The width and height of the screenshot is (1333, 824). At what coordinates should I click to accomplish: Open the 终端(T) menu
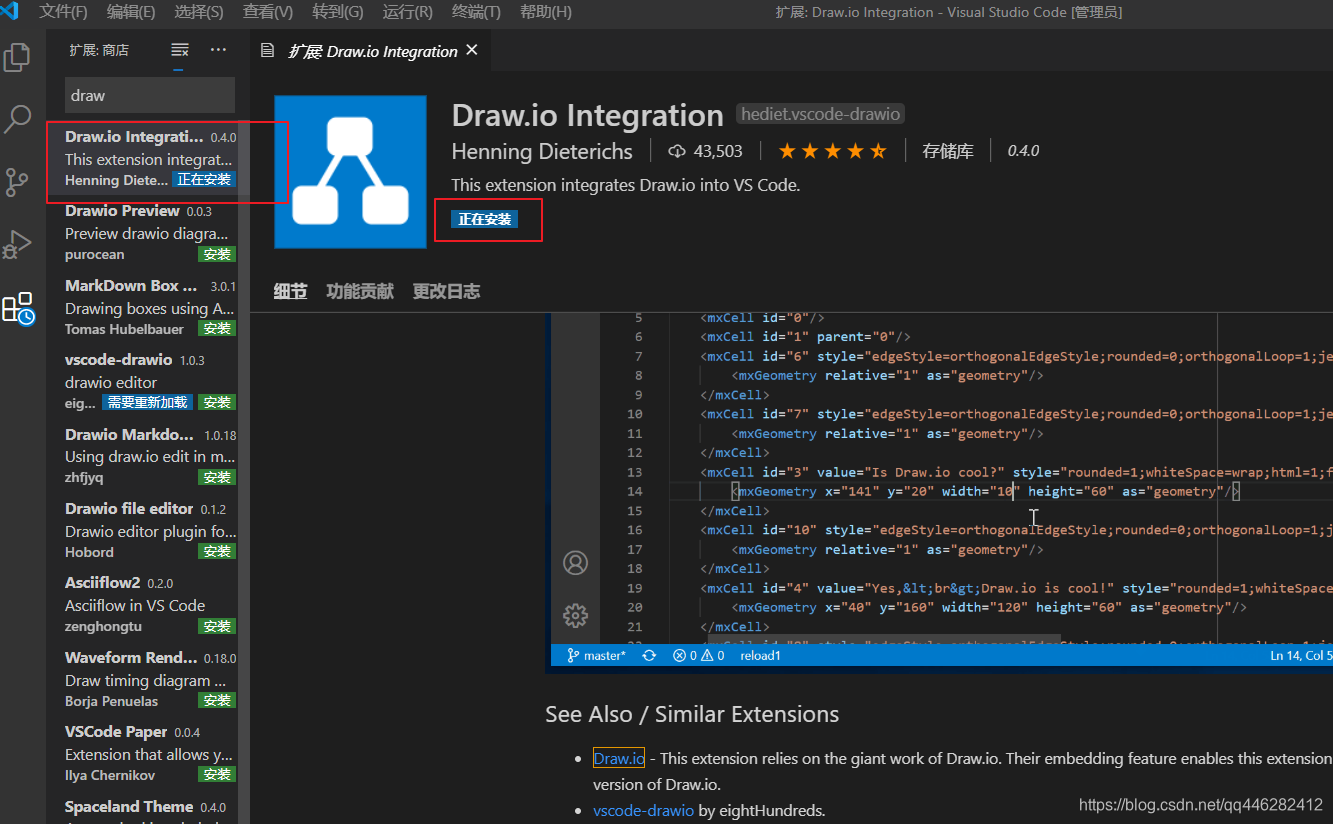[x=476, y=12]
